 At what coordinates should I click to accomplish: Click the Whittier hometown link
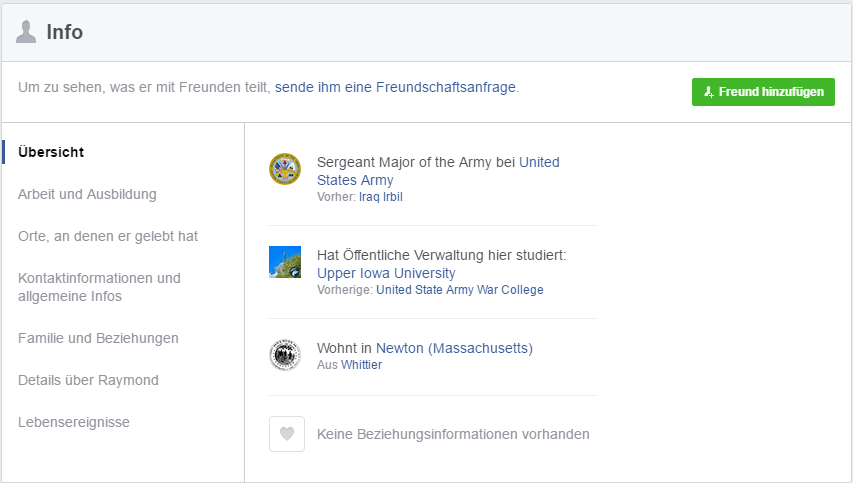pyautogui.click(x=361, y=365)
